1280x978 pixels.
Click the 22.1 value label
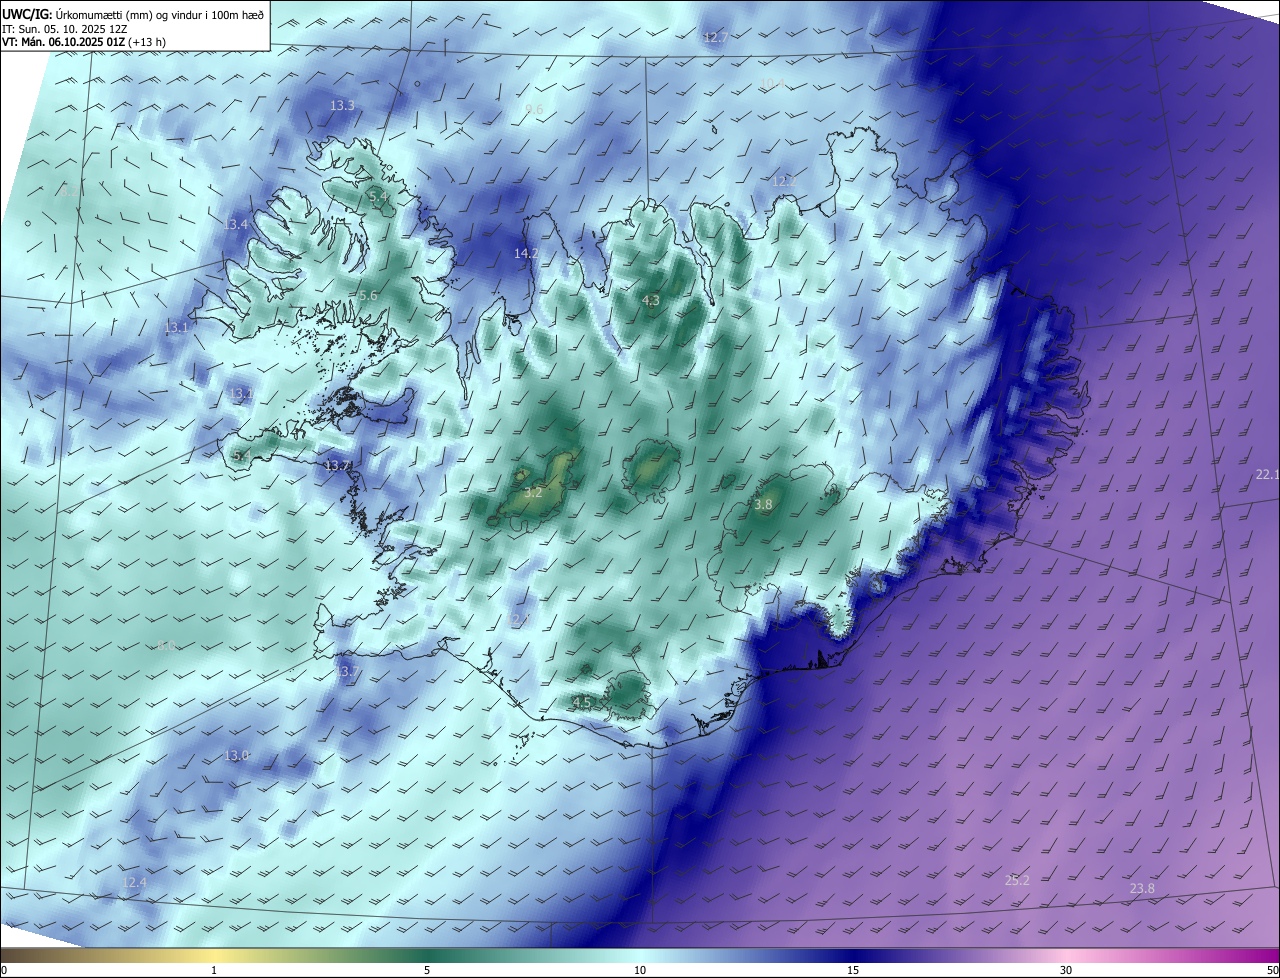tap(1267, 475)
